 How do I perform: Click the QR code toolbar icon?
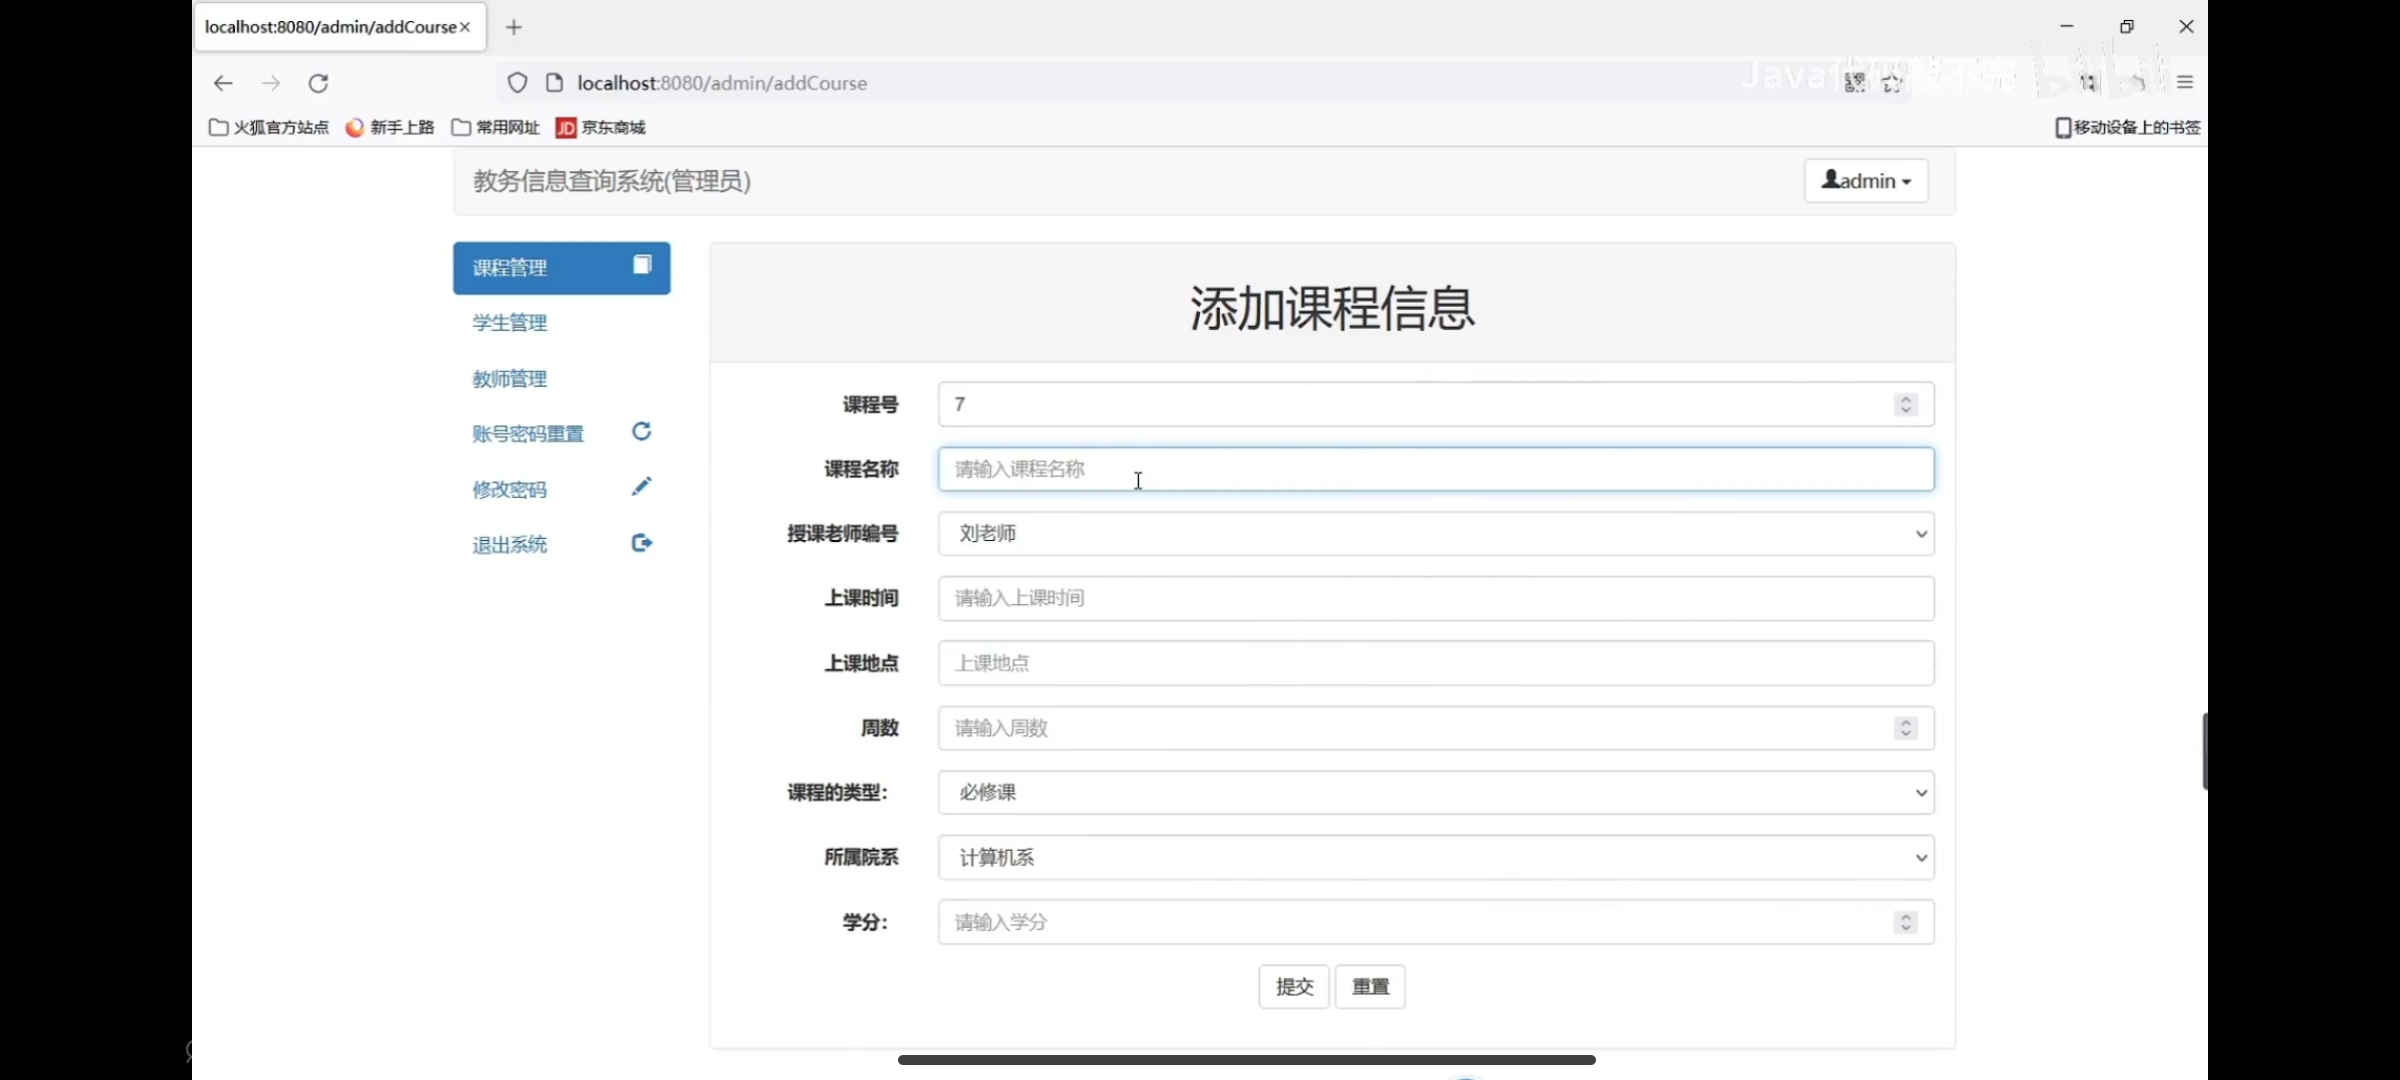click(1855, 83)
